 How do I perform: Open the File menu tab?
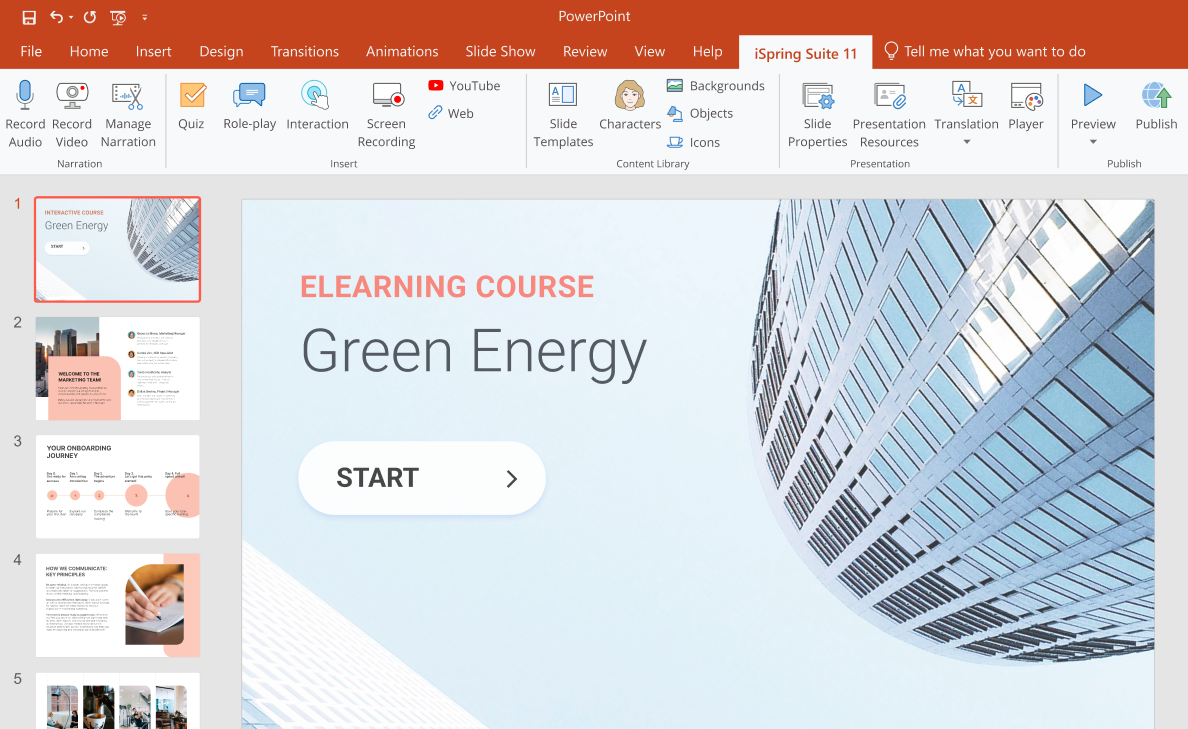(31, 51)
